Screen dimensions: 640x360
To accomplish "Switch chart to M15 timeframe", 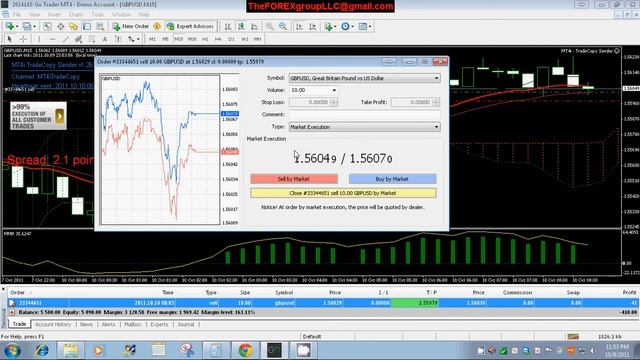I will pos(178,39).
